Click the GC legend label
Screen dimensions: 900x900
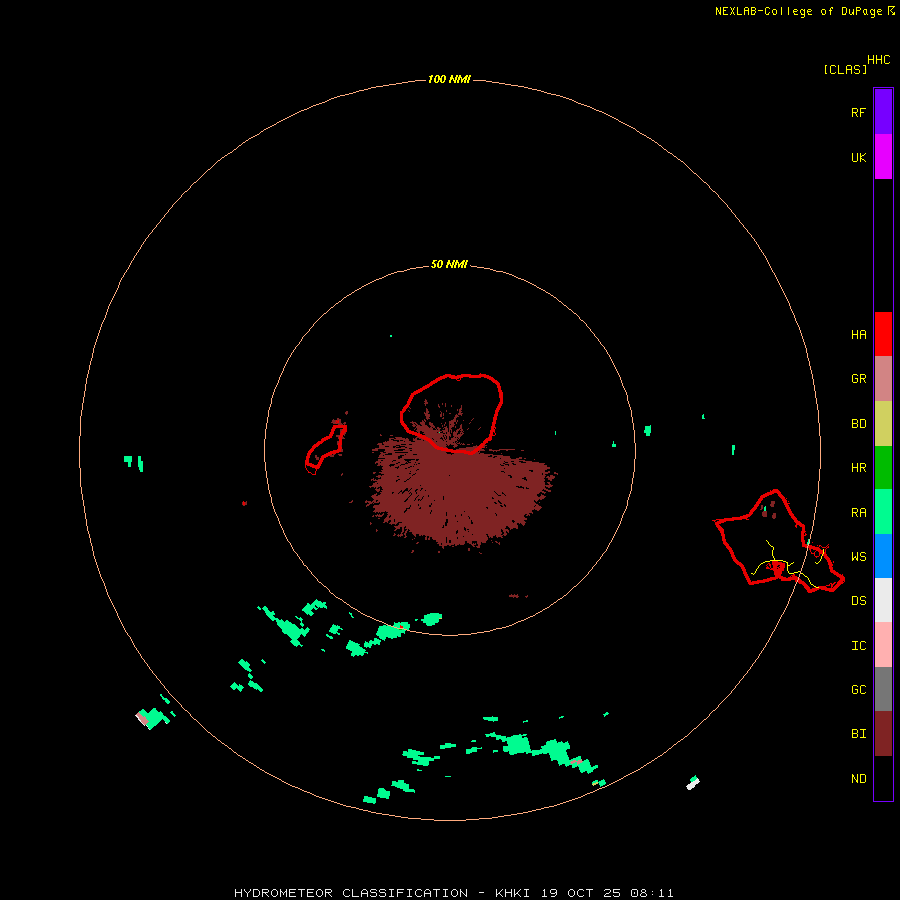(858, 690)
